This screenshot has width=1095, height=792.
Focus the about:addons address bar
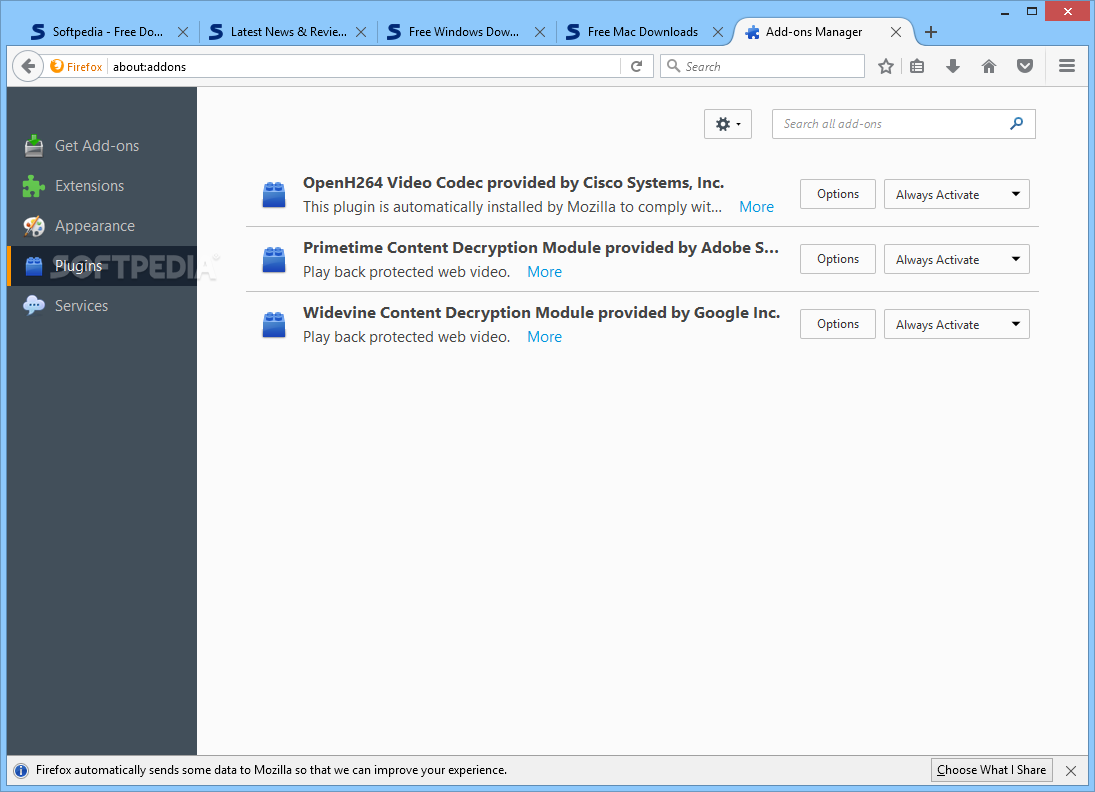click(x=363, y=66)
